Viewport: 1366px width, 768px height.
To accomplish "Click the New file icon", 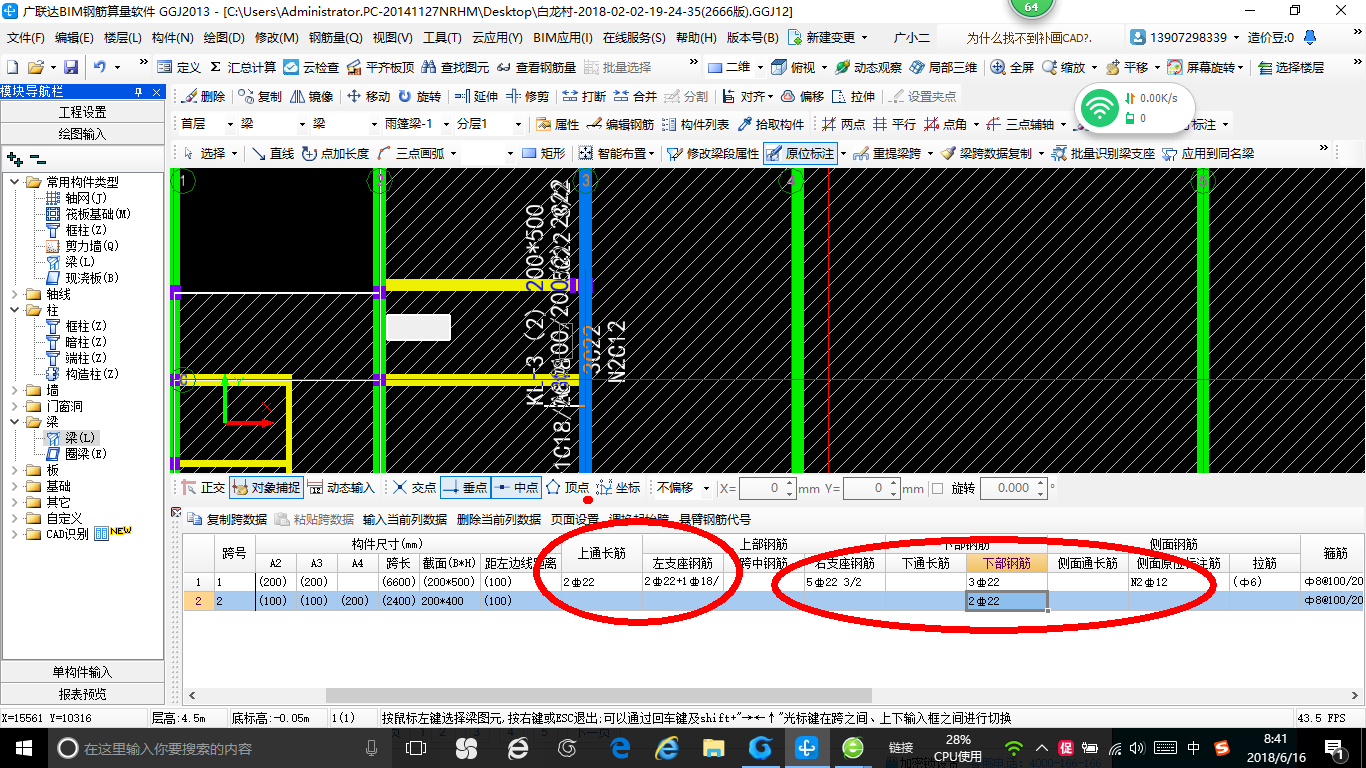I will [x=12, y=67].
